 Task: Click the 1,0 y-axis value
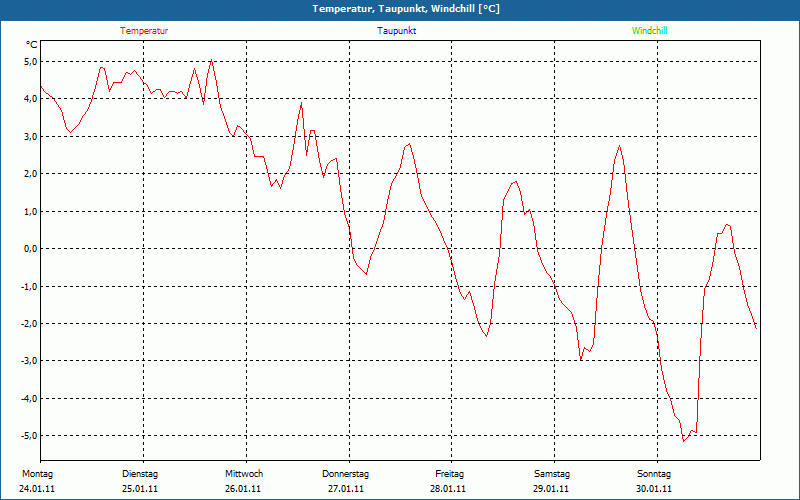pos(31,211)
